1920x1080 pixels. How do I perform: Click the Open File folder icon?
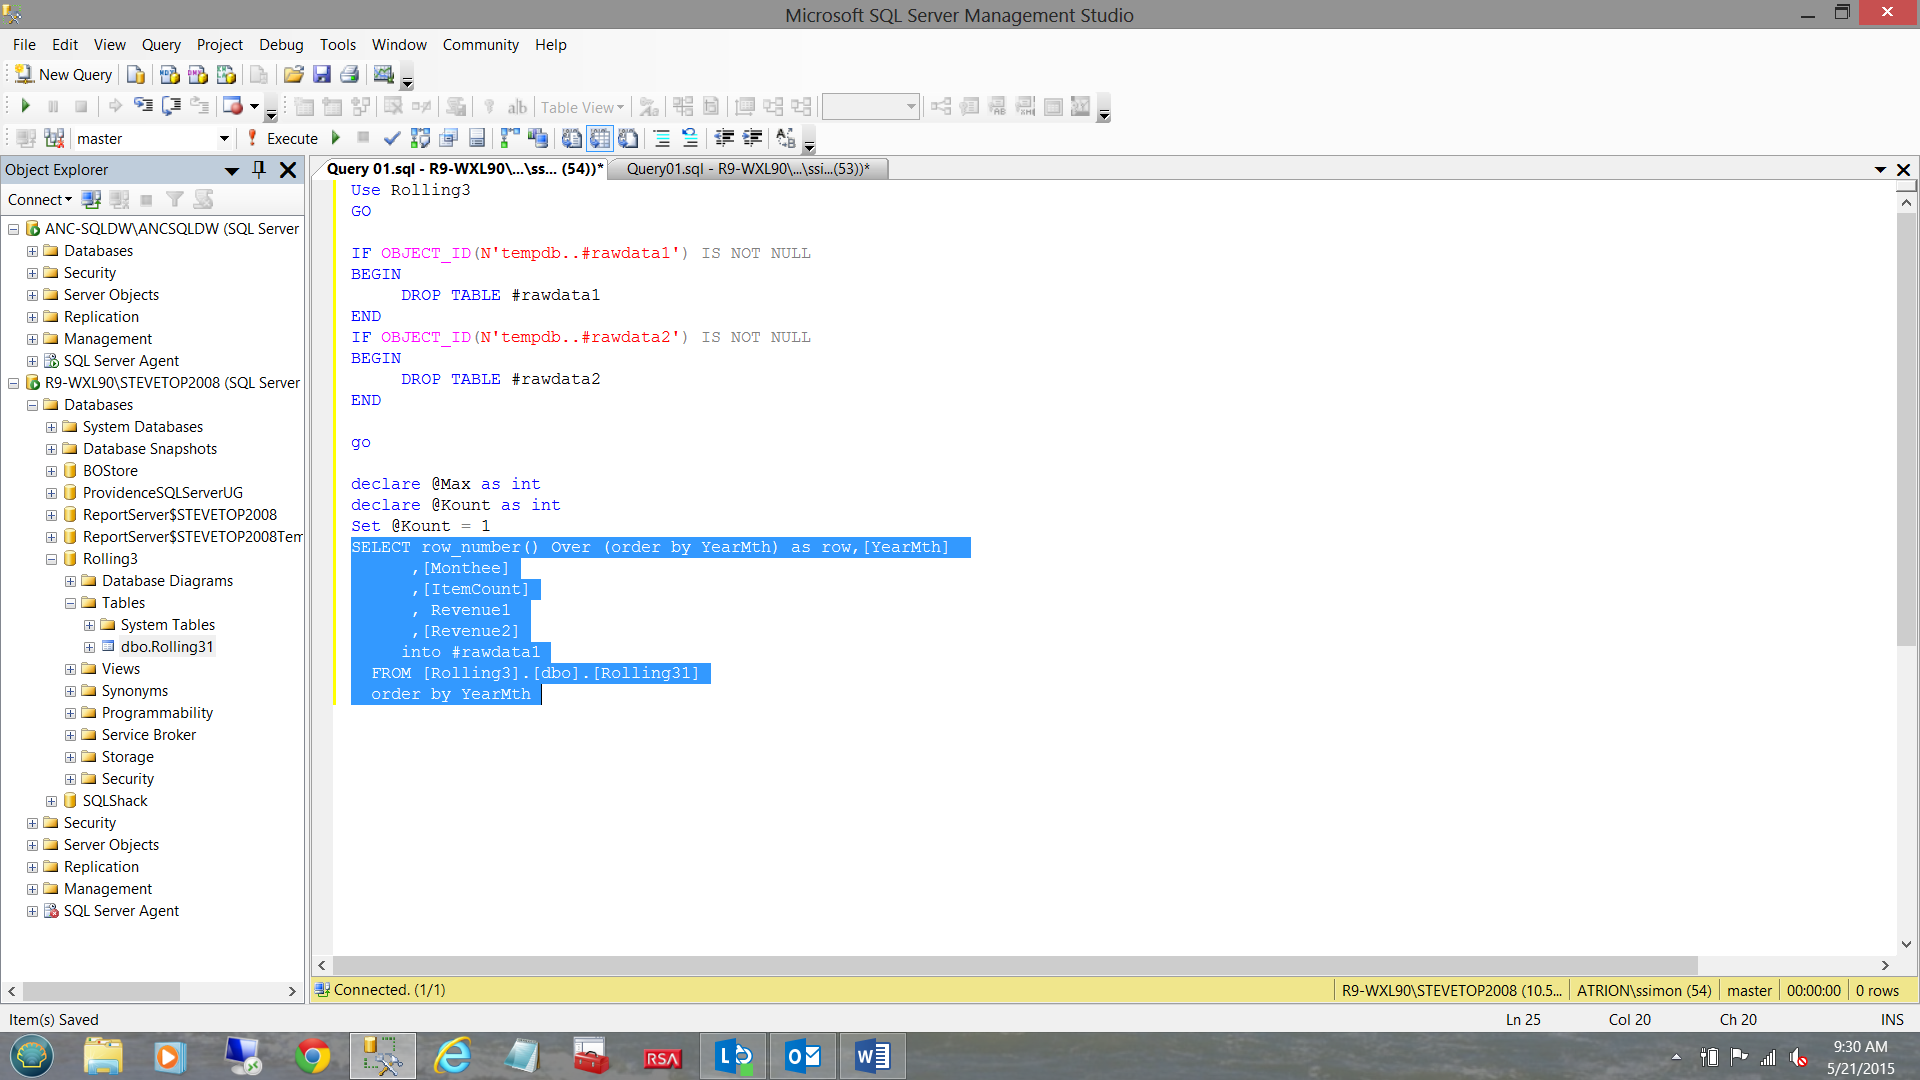coord(293,75)
